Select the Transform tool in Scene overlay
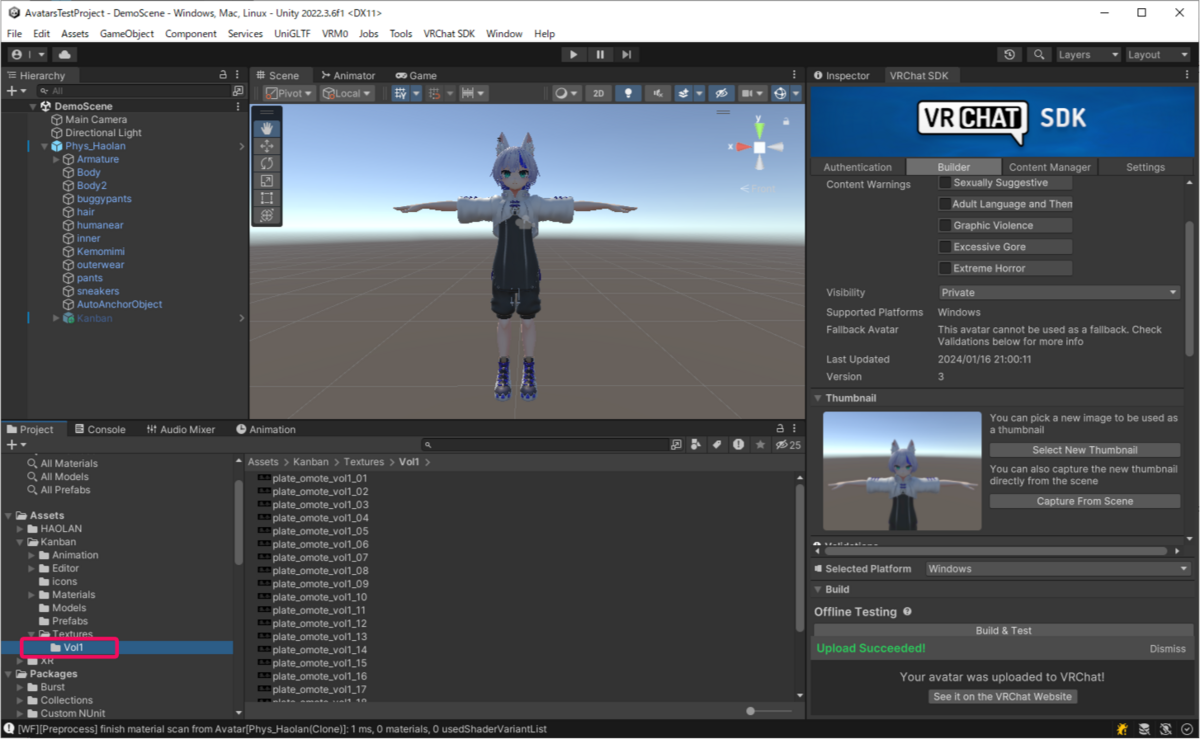1200x739 pixels. click(267, 215)
